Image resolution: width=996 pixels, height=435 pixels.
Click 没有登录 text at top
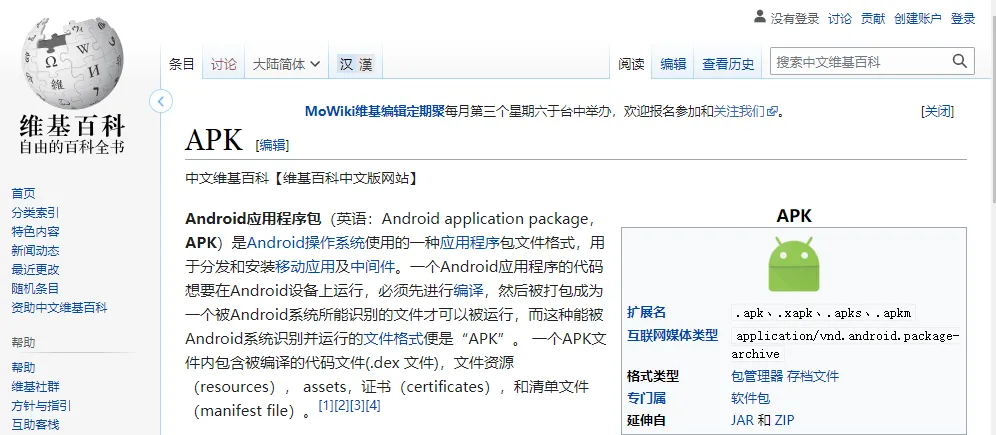(795, 19)
